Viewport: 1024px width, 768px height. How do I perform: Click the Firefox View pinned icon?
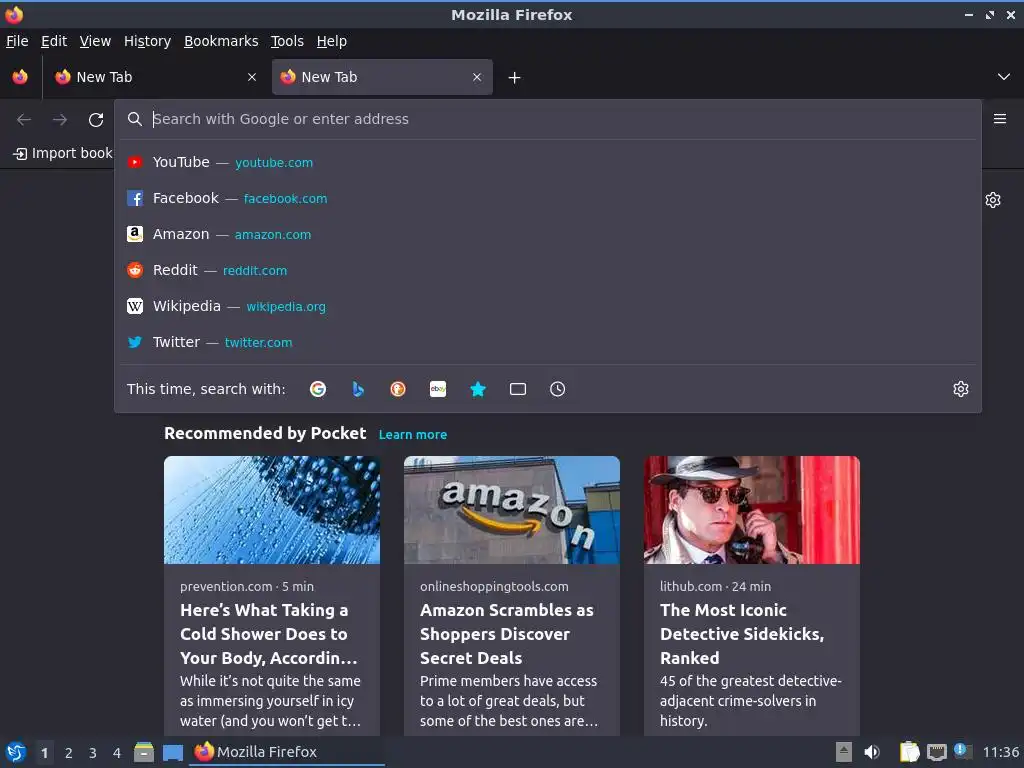tap(20, 77)
